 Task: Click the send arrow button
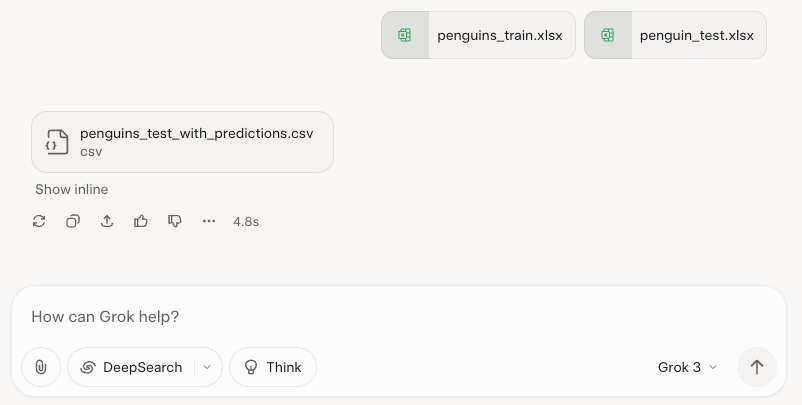[x=756, y=367]
